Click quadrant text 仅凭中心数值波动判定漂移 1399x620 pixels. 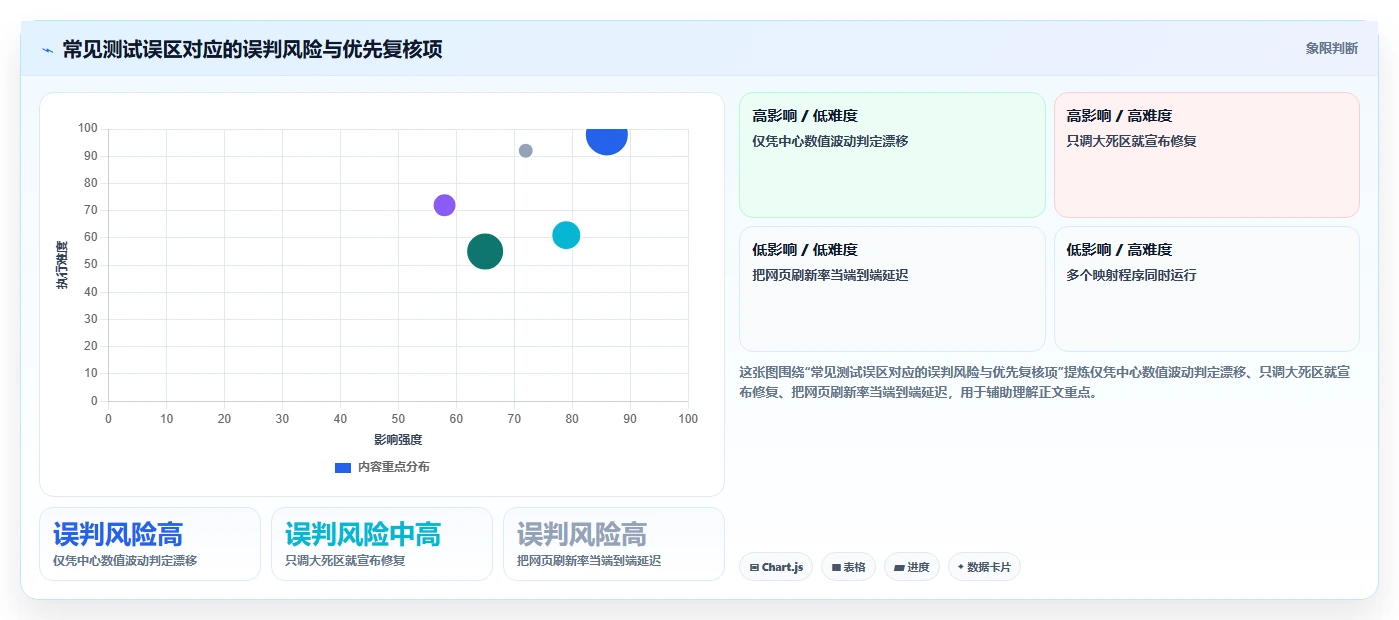pyautogui.click(x=830, y=141)
